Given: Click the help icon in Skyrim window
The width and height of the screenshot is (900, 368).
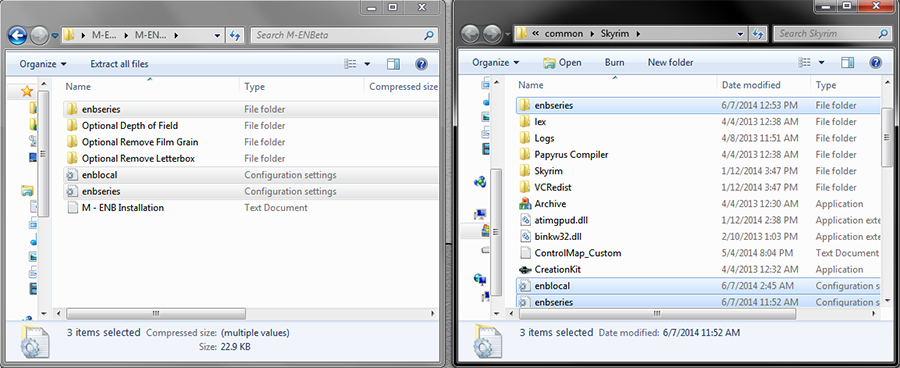Looking at the screenshot, I should 875,63.
